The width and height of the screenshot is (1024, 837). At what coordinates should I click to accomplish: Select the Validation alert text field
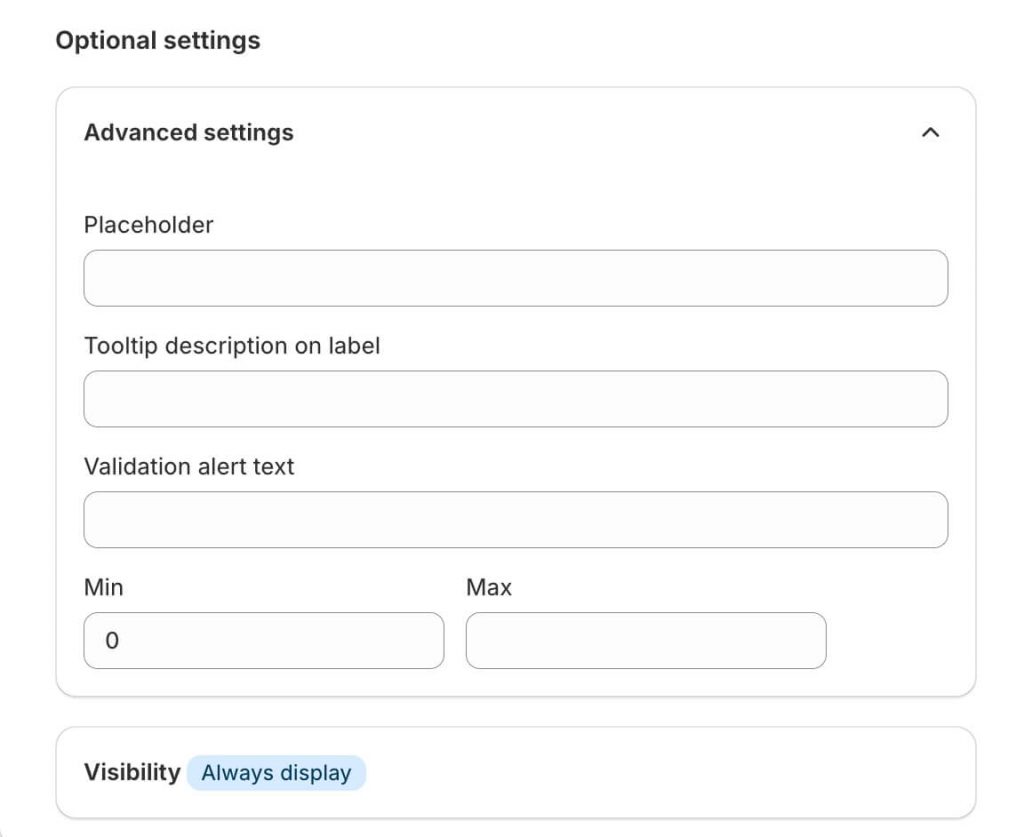click(x=515, y=520)
